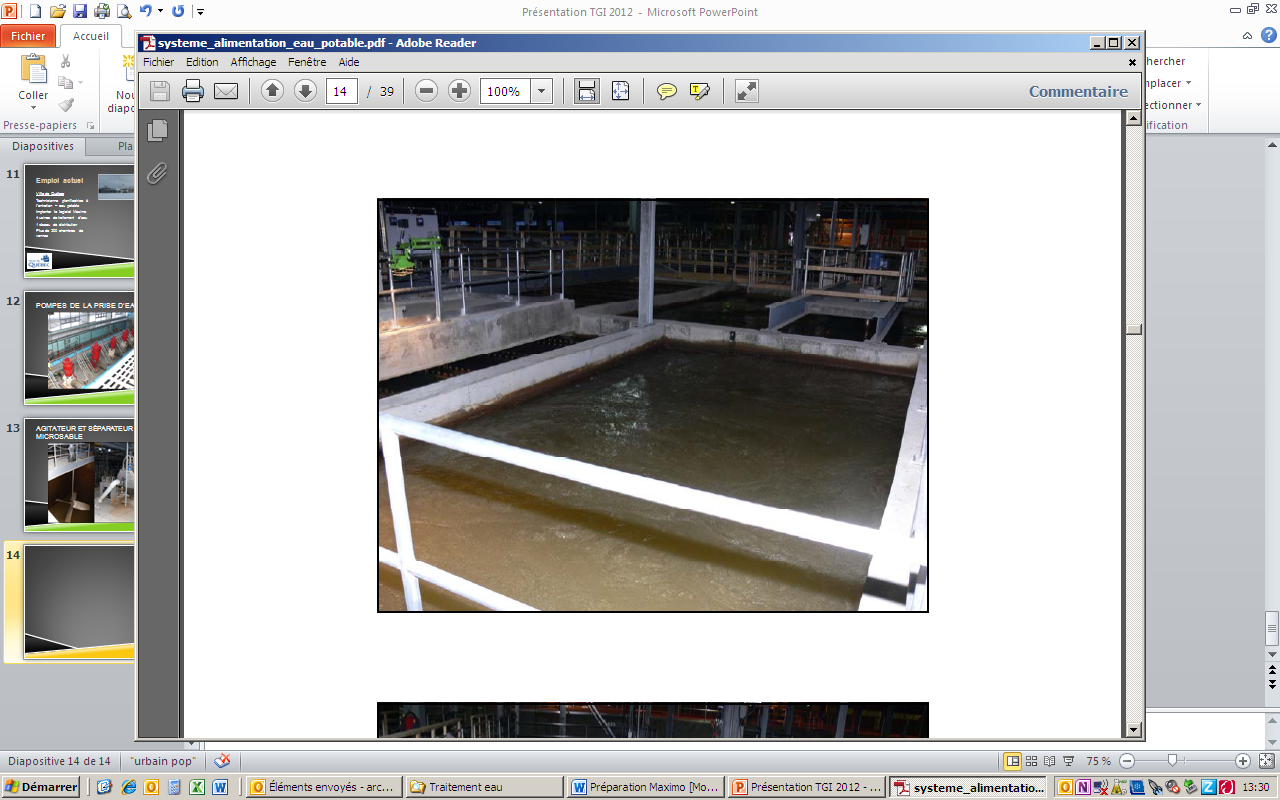Viewport: 1280px width, 800px height.
Task: Click the Print icon in Adobe Reader toolbar
Action: (193, 91)
